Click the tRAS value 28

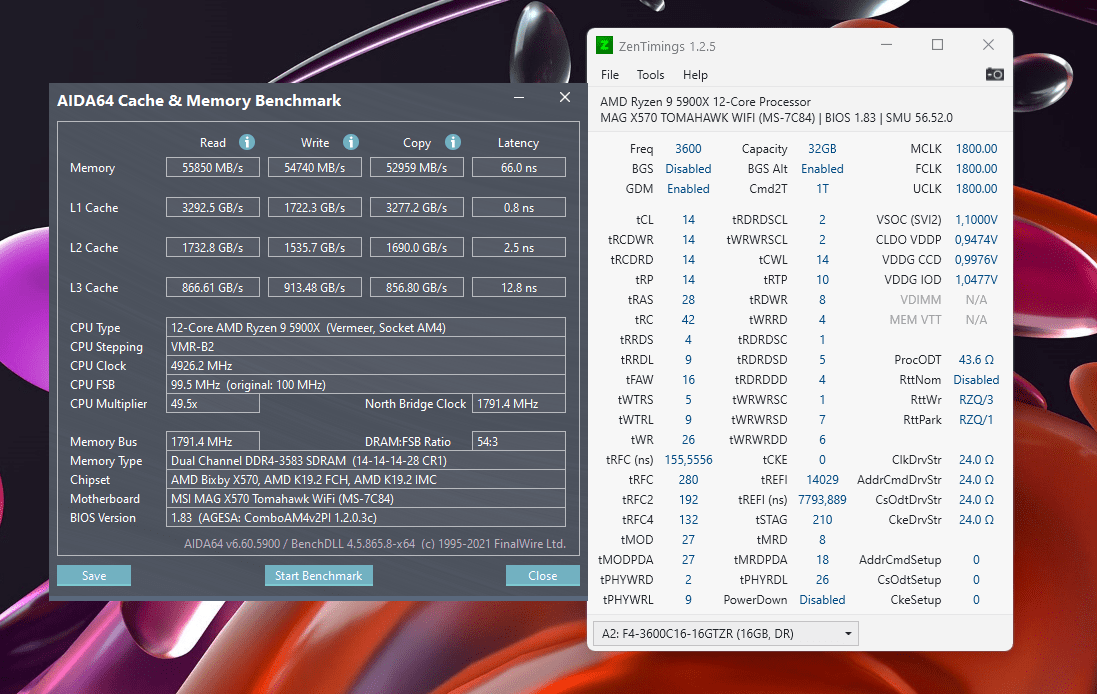click(688, 299)
